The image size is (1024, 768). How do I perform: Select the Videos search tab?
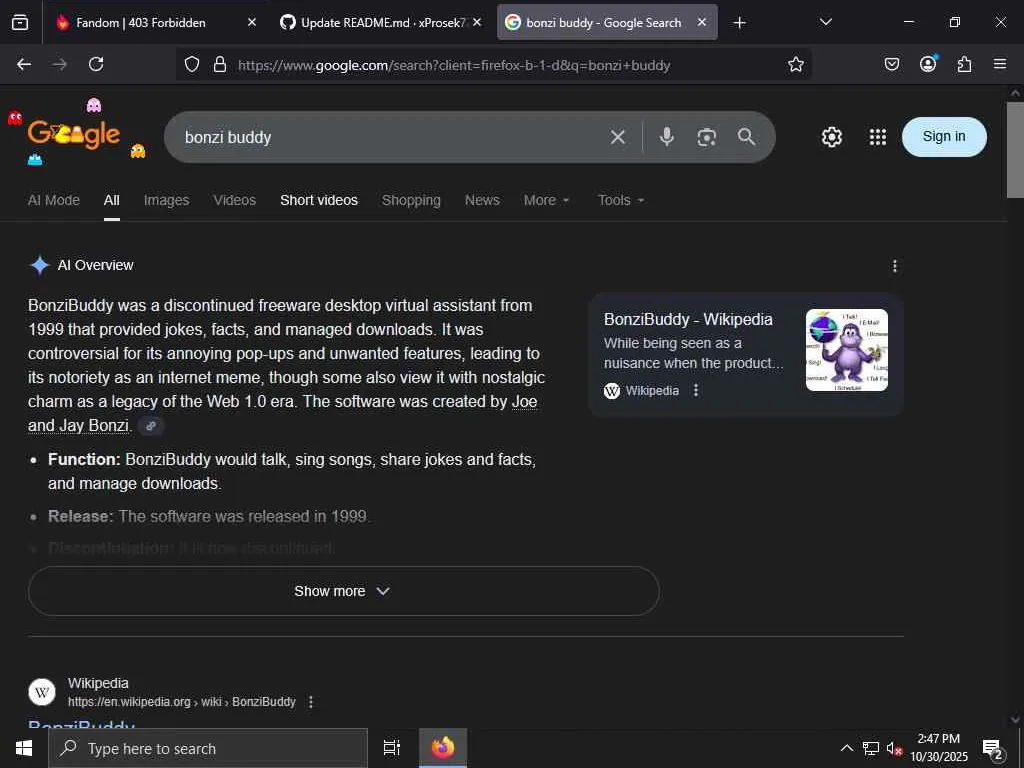234,200
